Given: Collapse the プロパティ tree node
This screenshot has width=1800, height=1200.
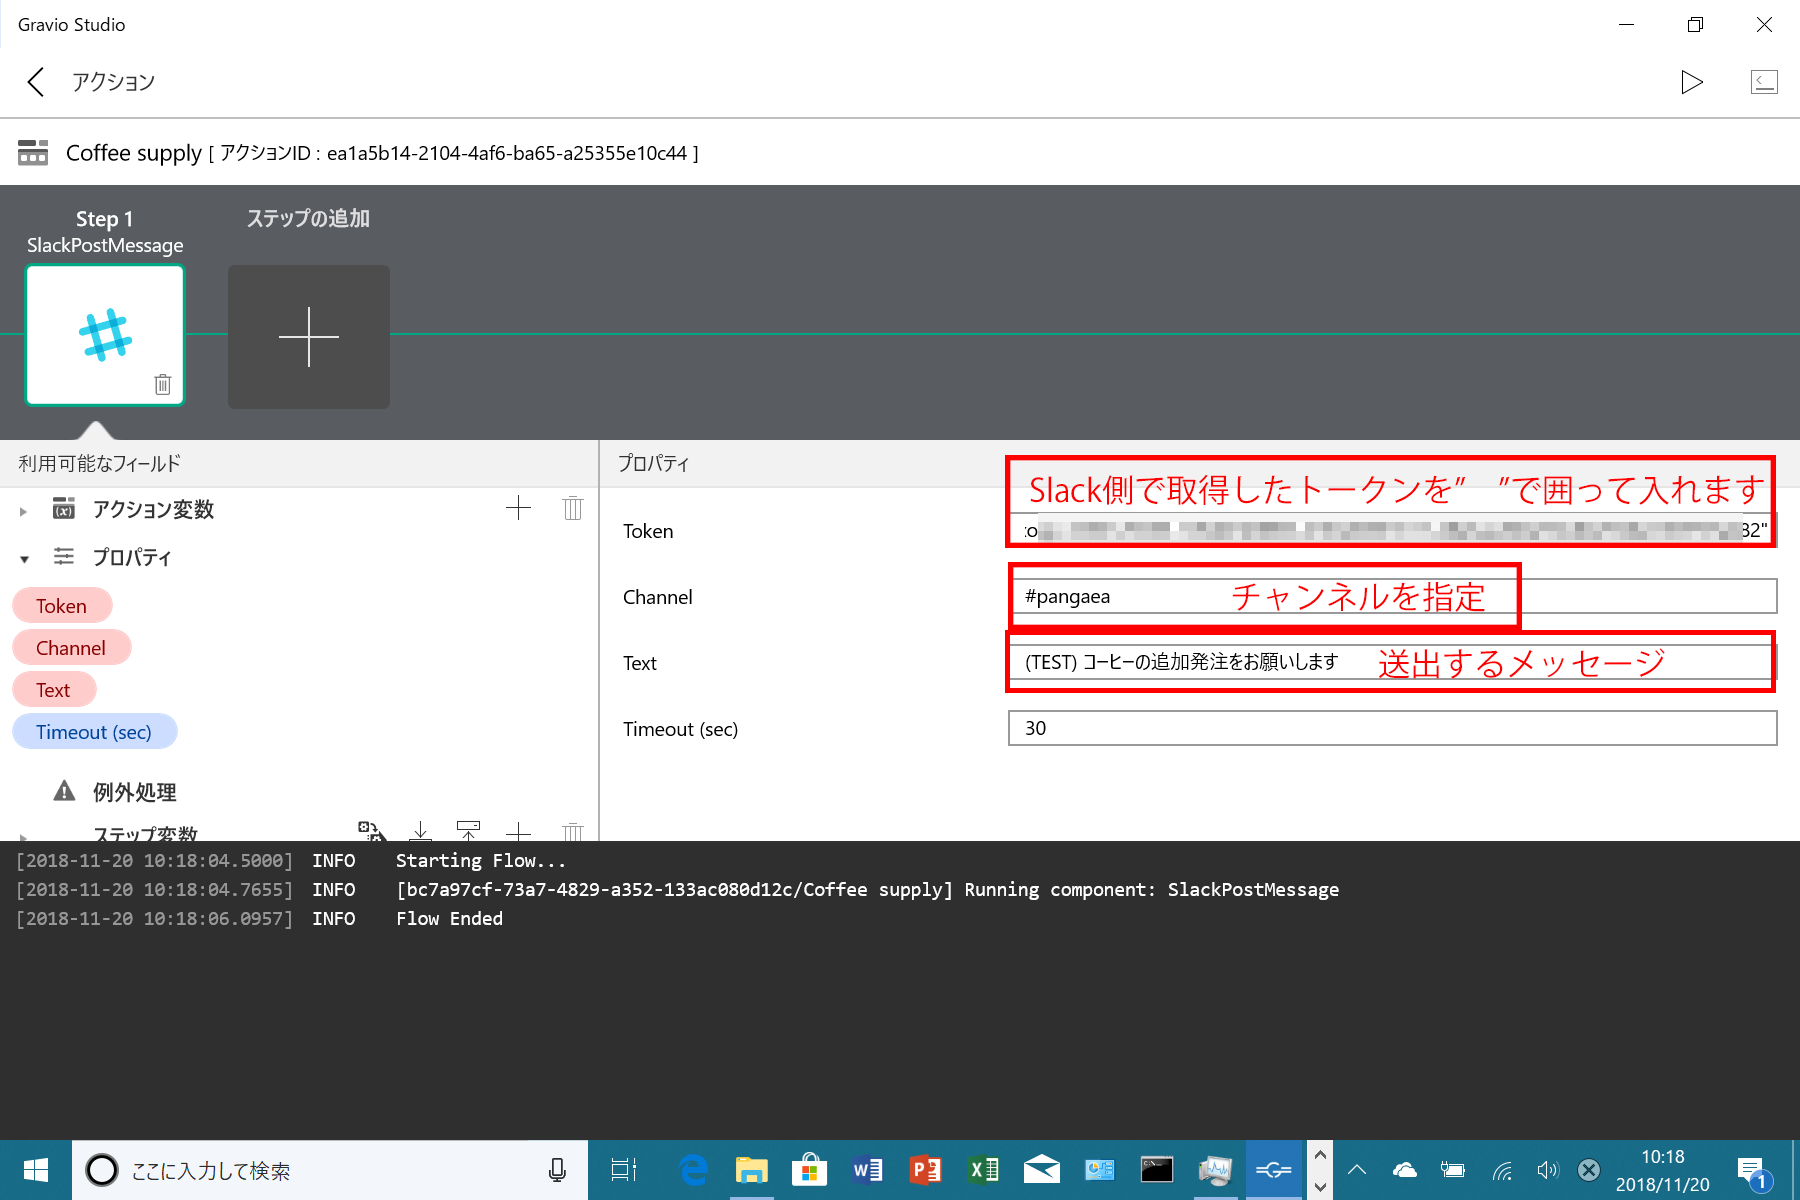Looking at the screenshot, I should tap(24, 559).
